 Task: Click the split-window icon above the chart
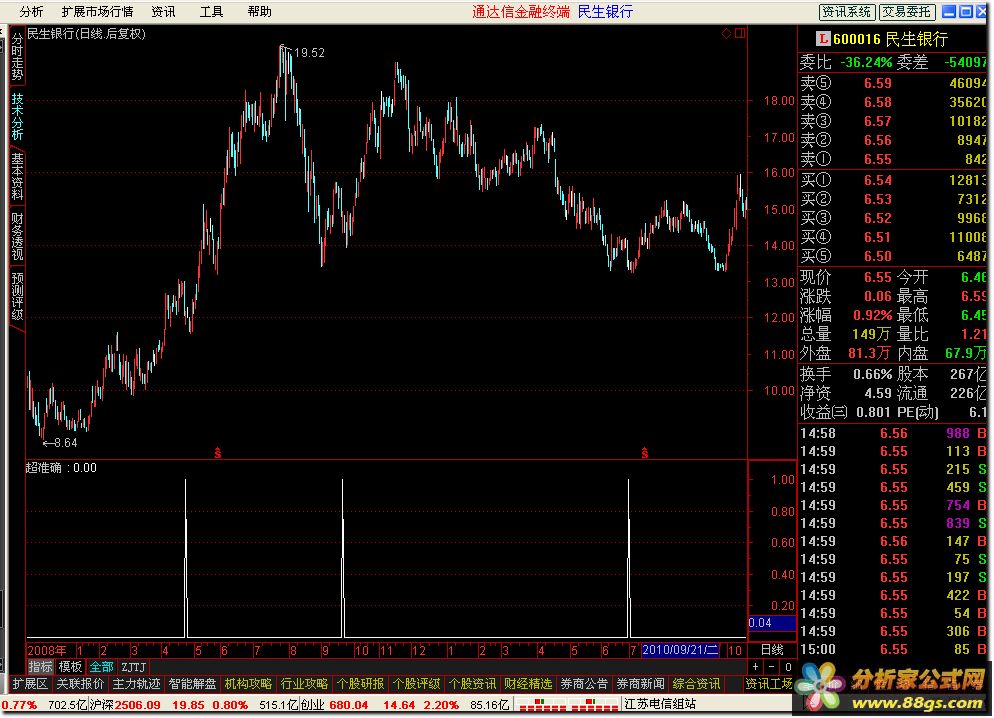coord(740,33)
